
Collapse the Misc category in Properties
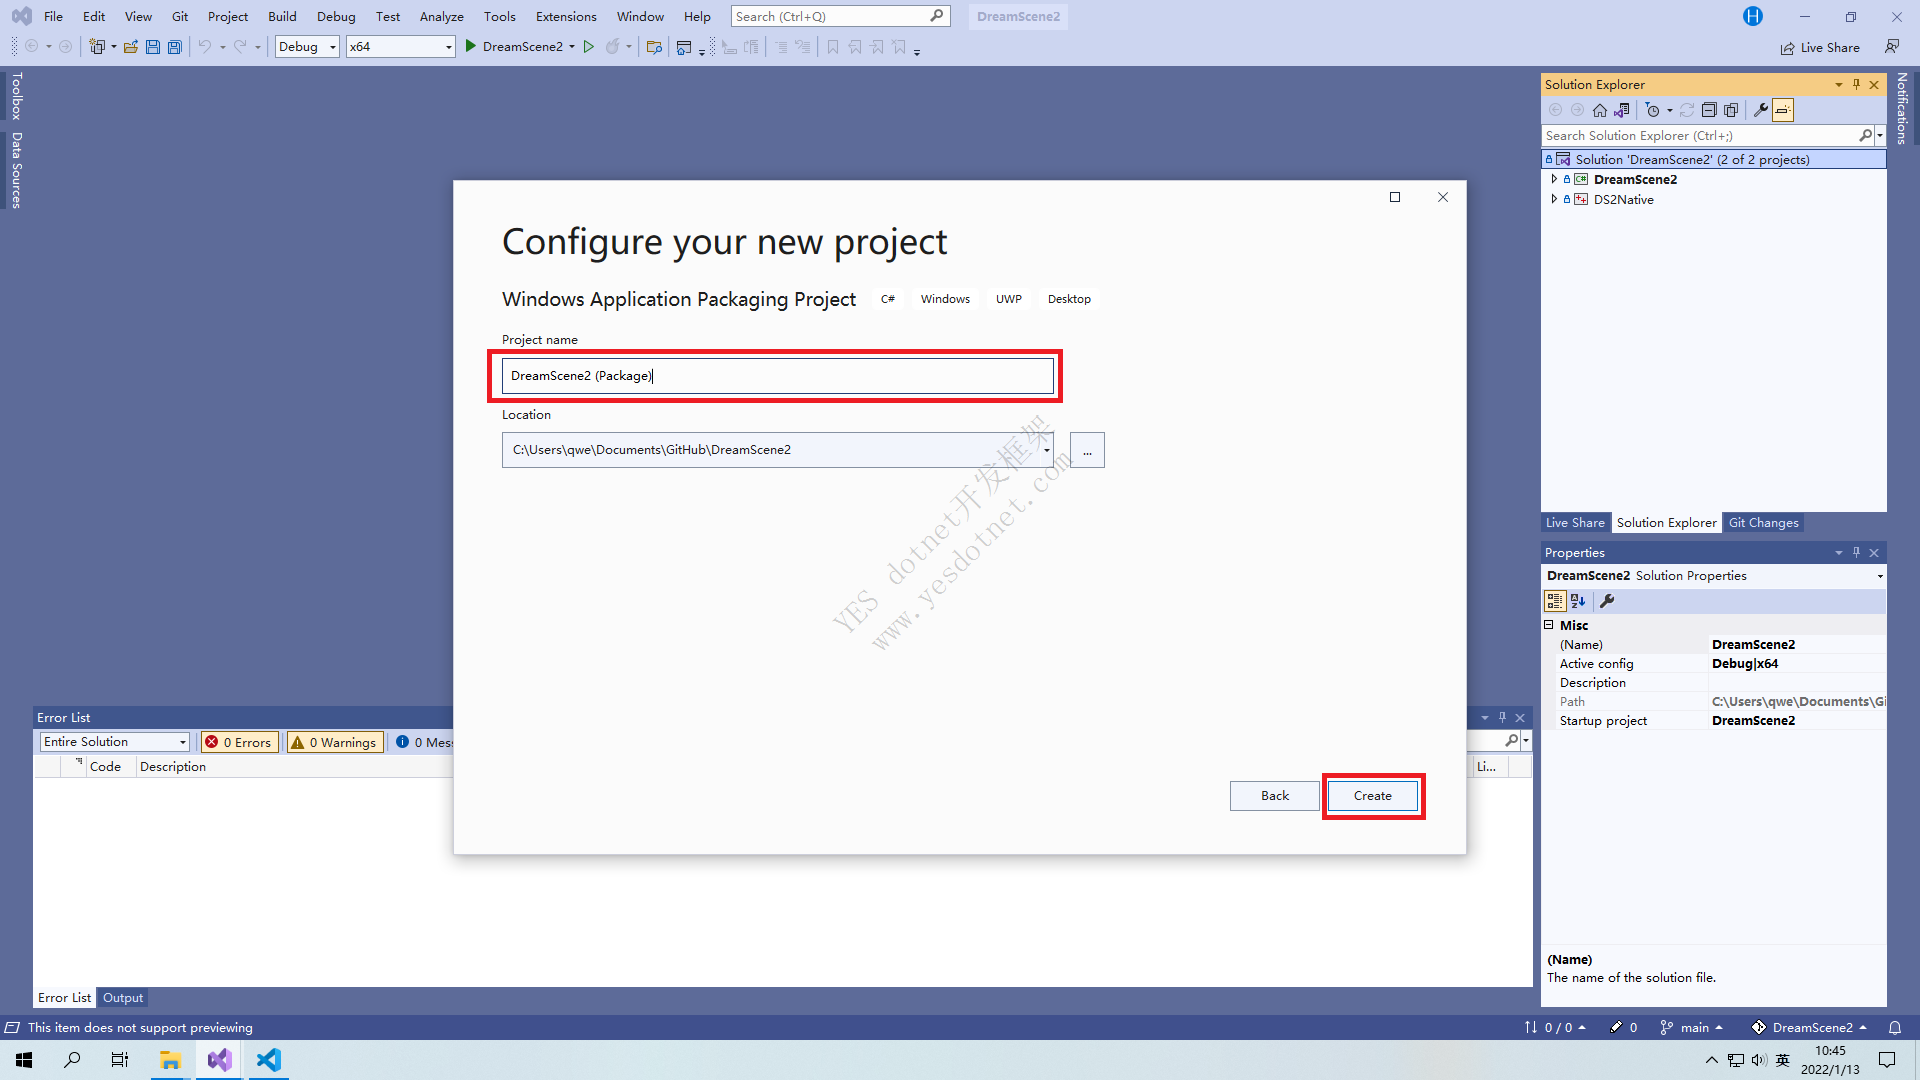point(1549,625)
